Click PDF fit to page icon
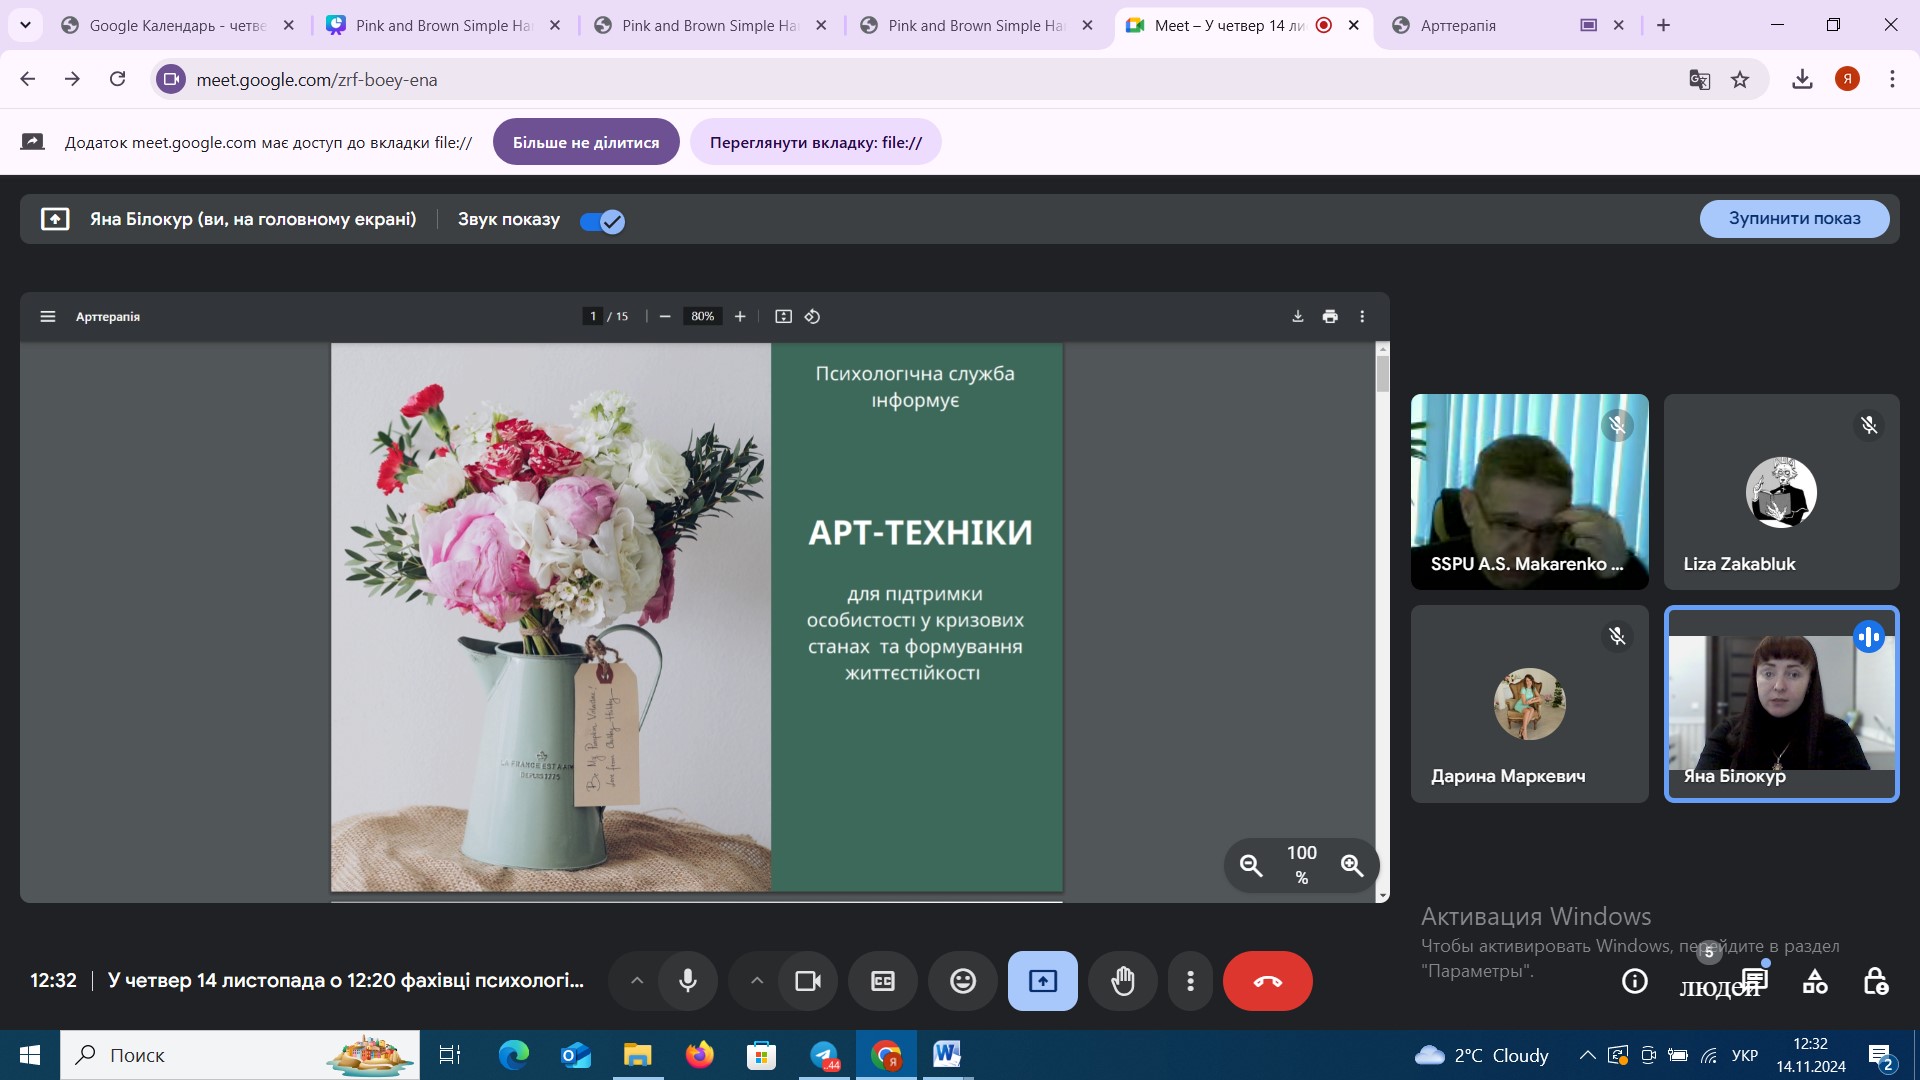This screenshot has height=1080, width=1920. click(x=783, y=316)
